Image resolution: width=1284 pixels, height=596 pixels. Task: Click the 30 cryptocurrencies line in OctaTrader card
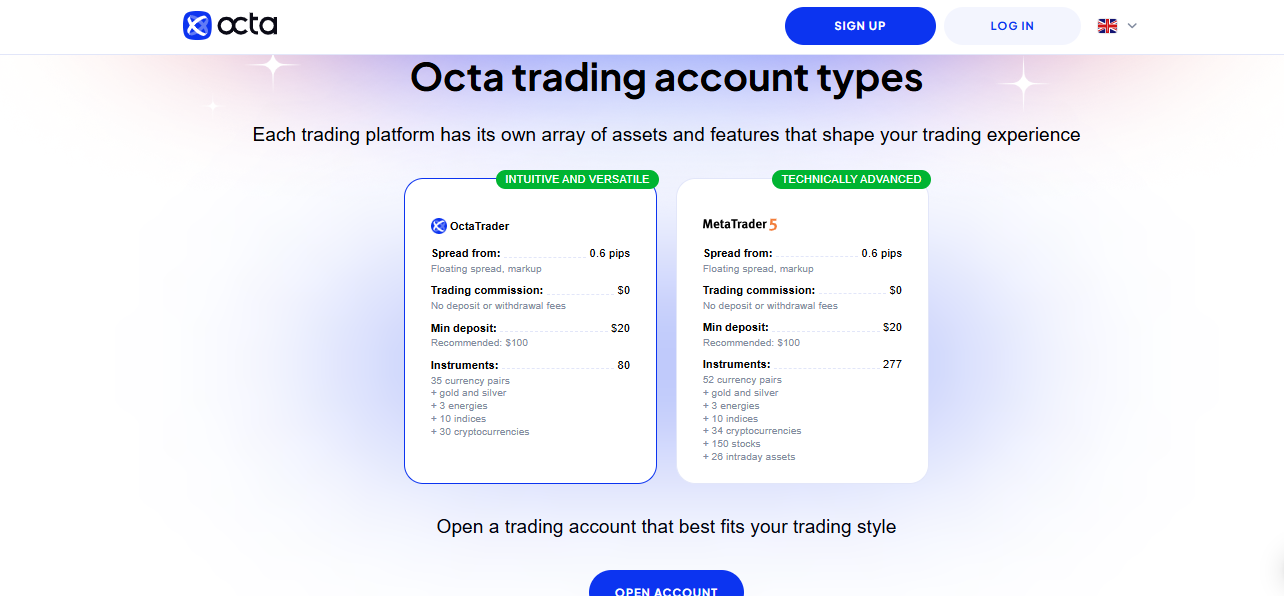(480, 432)
